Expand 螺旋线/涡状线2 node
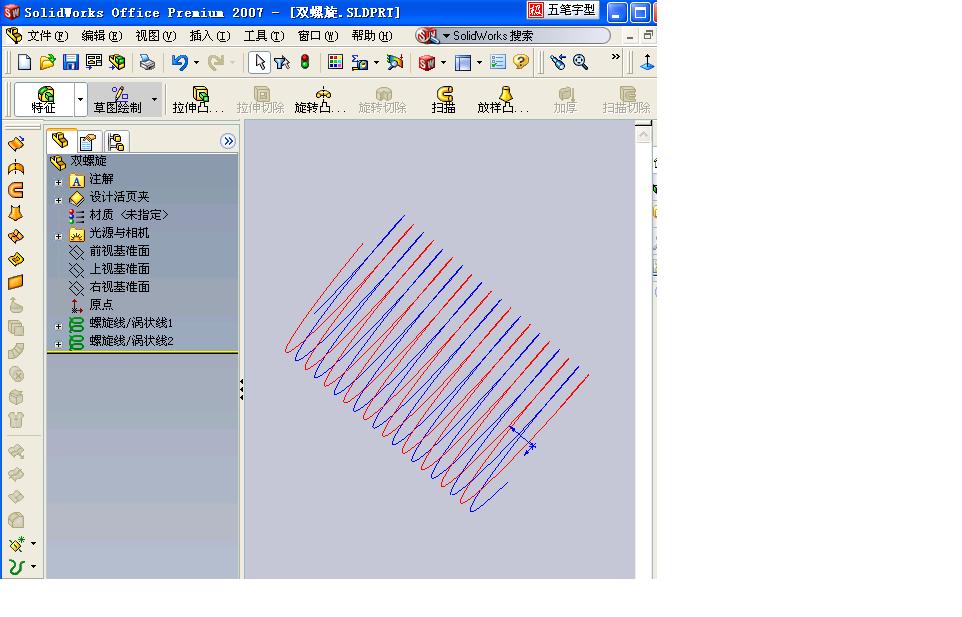Viewport: 962px width, 617px height. click(58, 344)
